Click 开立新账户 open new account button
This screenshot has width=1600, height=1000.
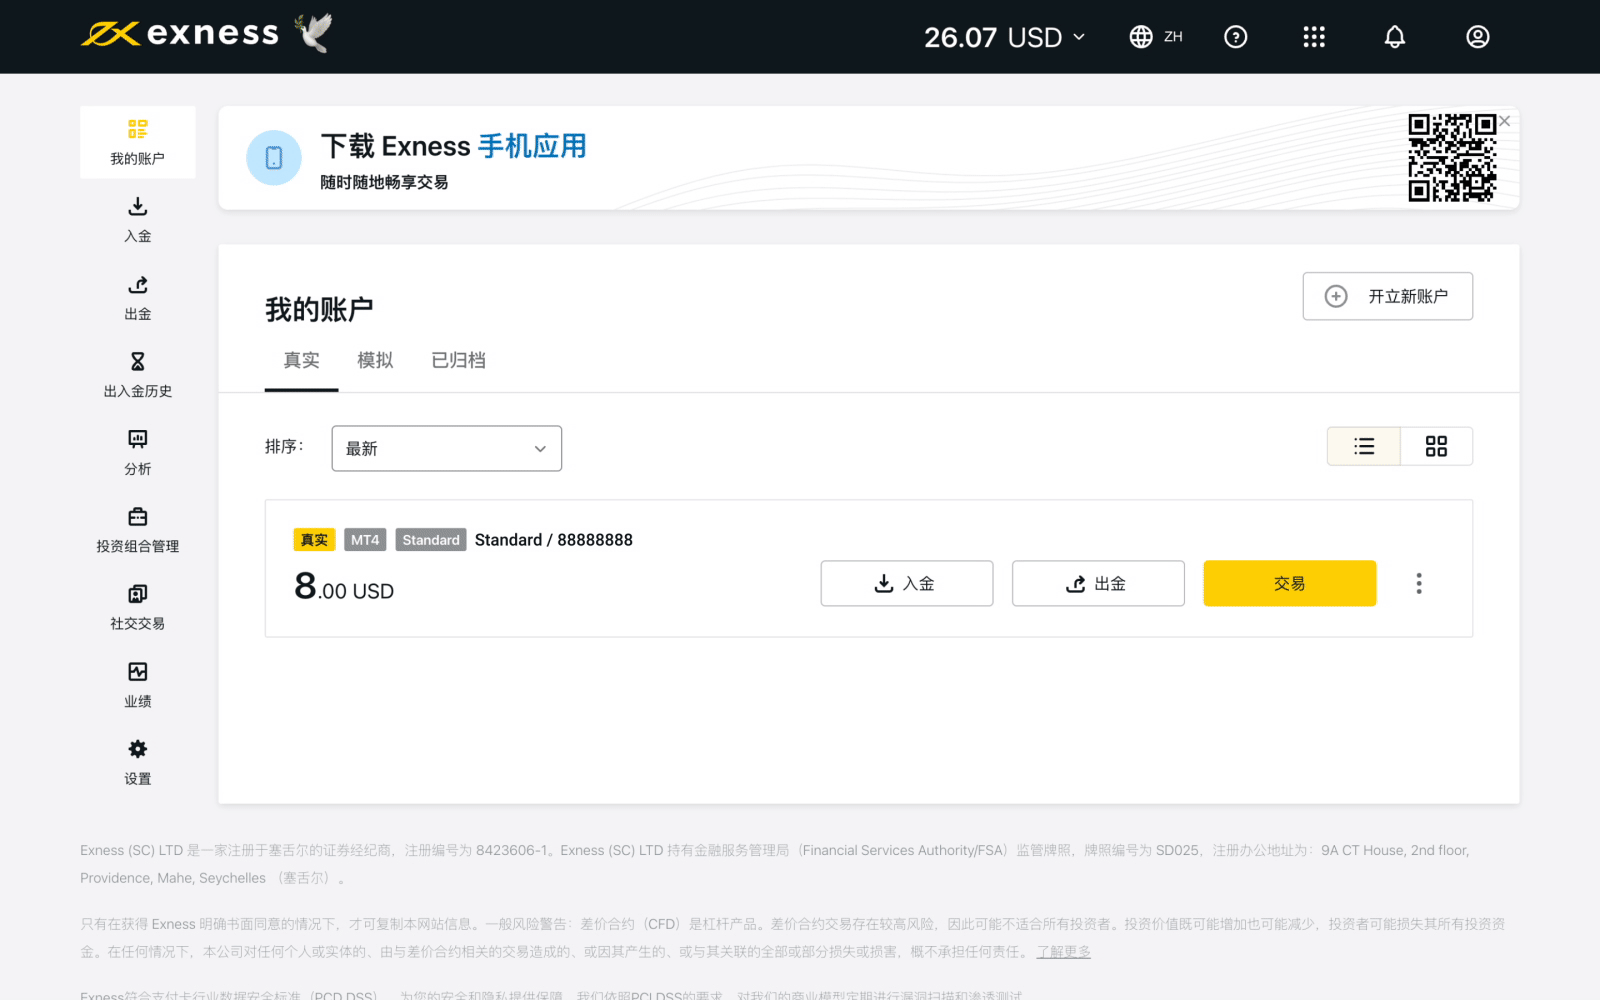[1388, 296]
